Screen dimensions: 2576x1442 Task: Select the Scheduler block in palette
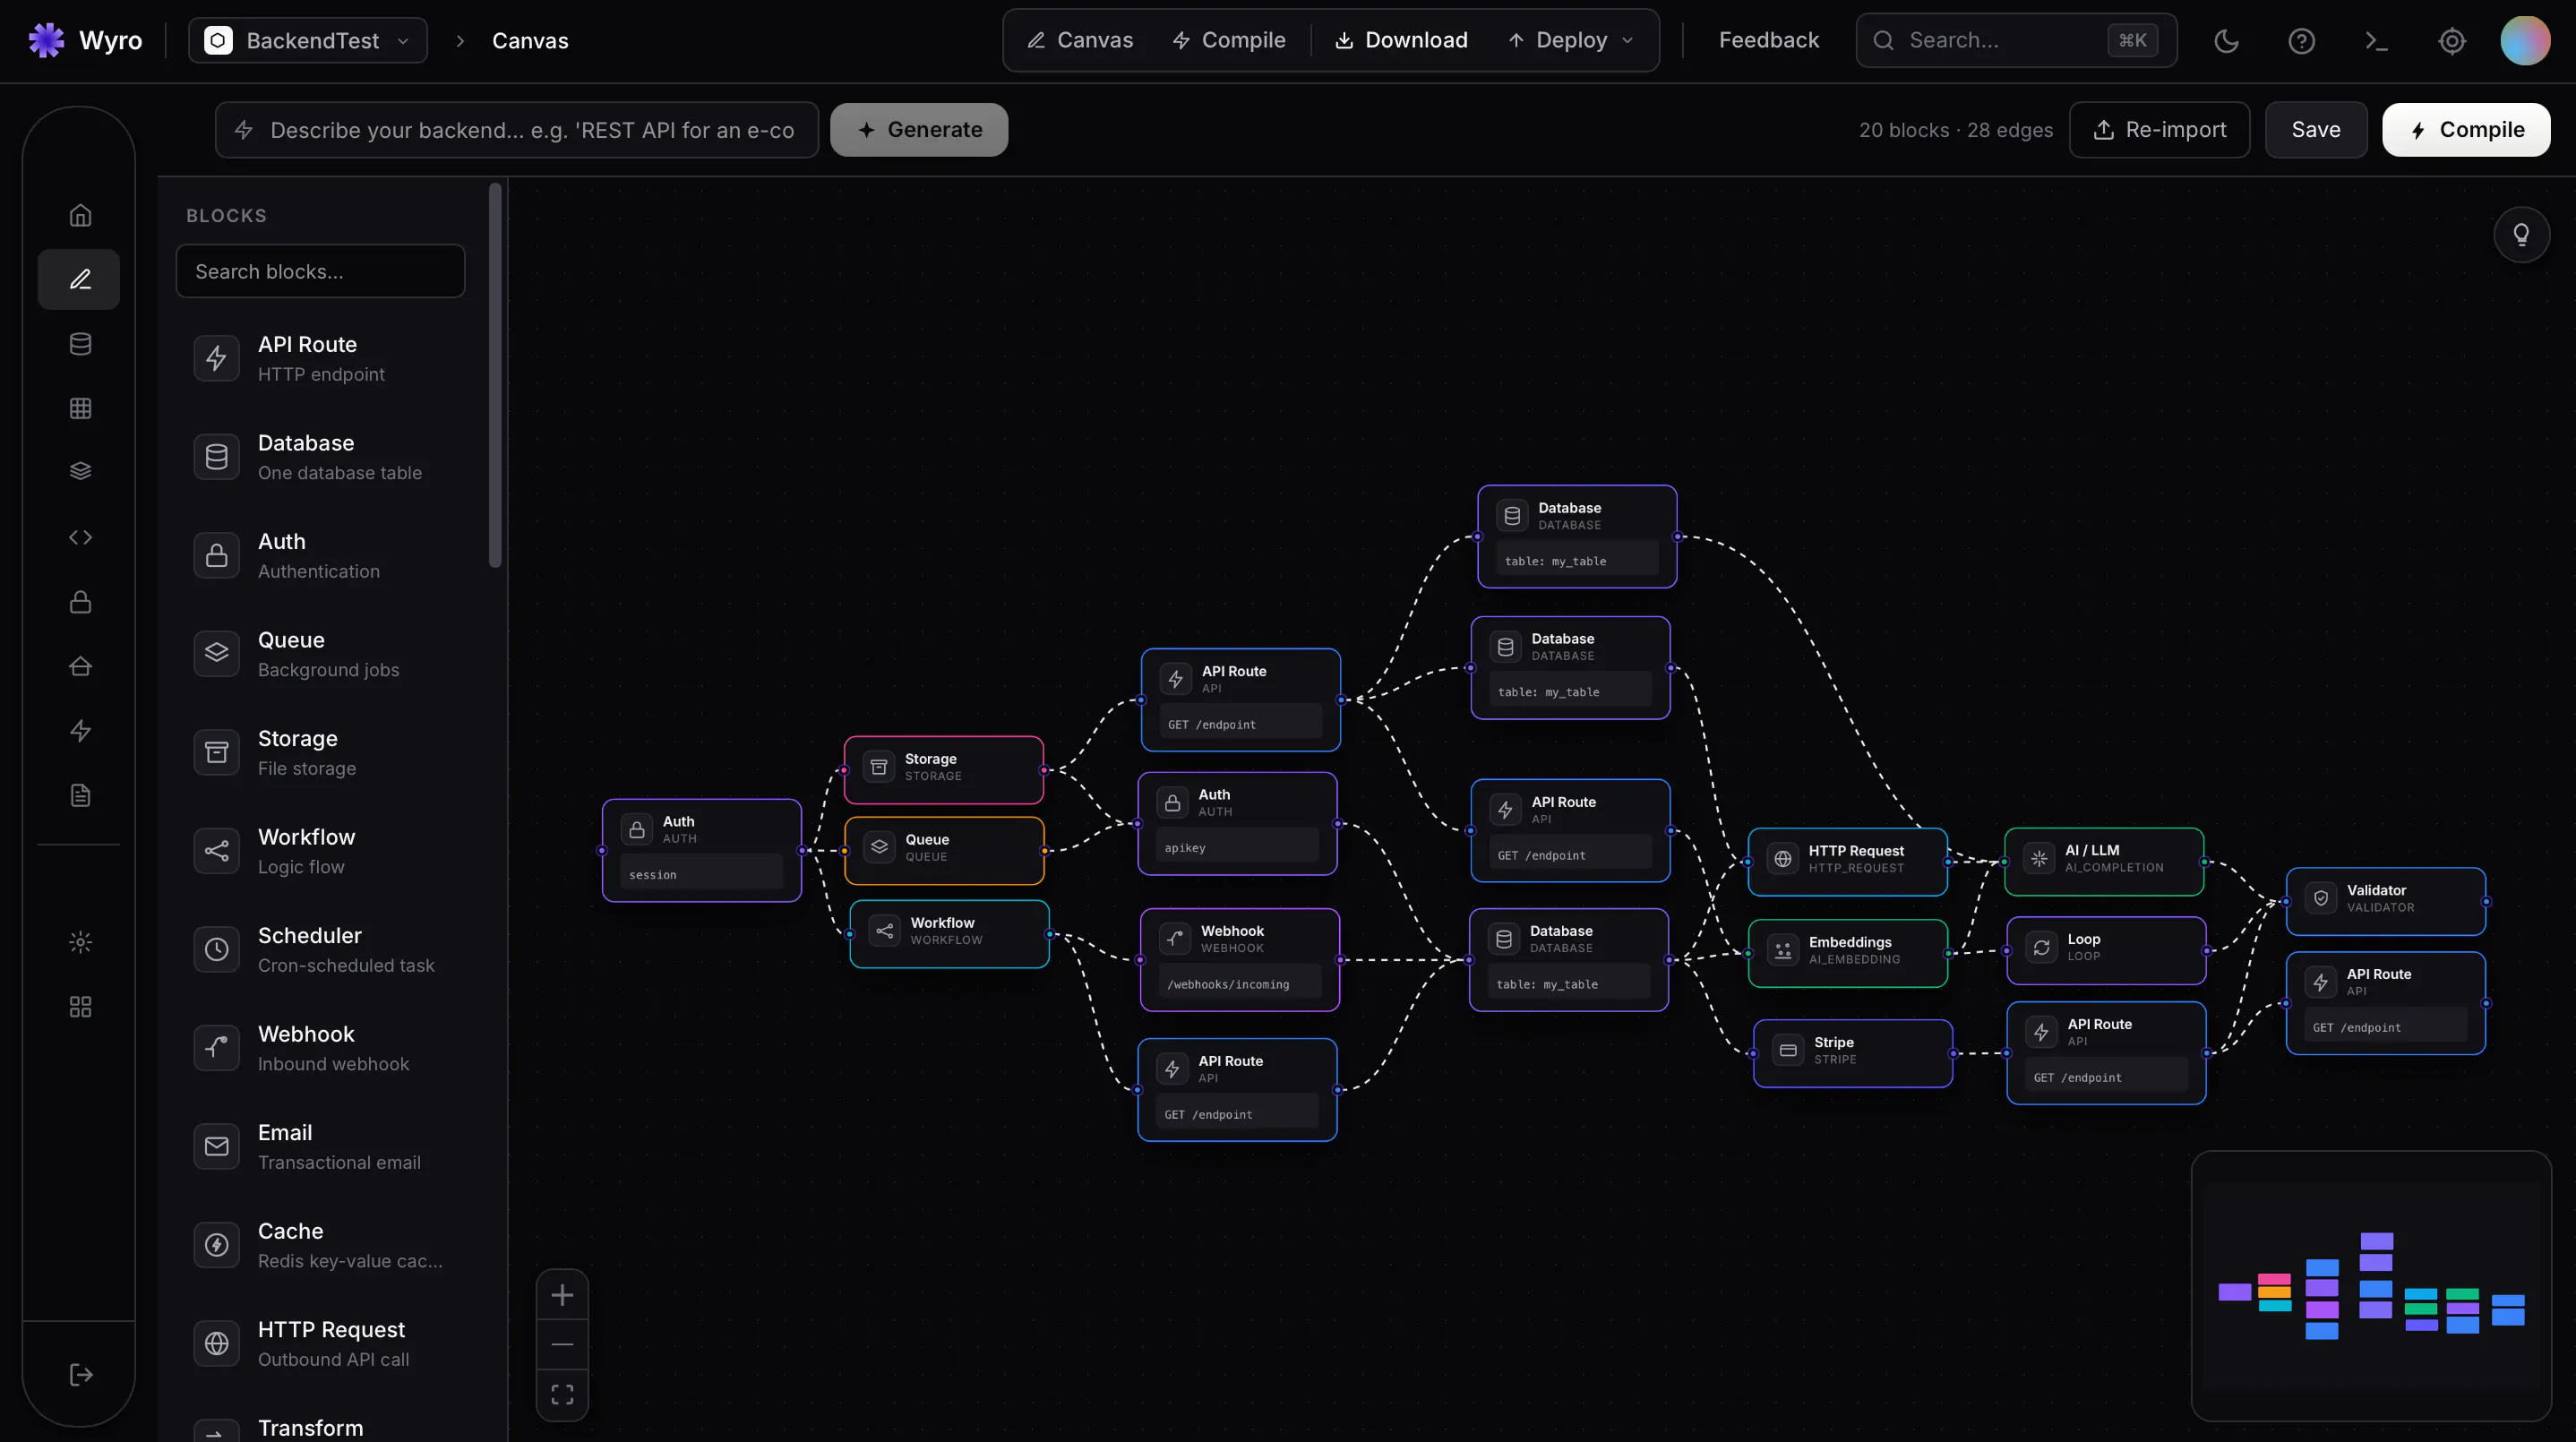point(320,949)
